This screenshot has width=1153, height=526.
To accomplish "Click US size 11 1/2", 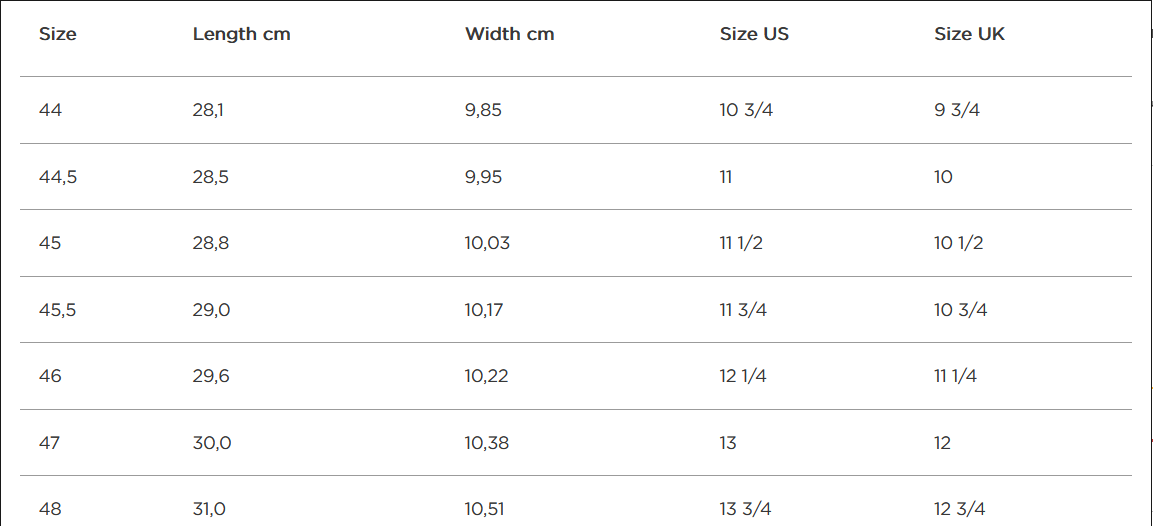I will [x=741, y=243].
